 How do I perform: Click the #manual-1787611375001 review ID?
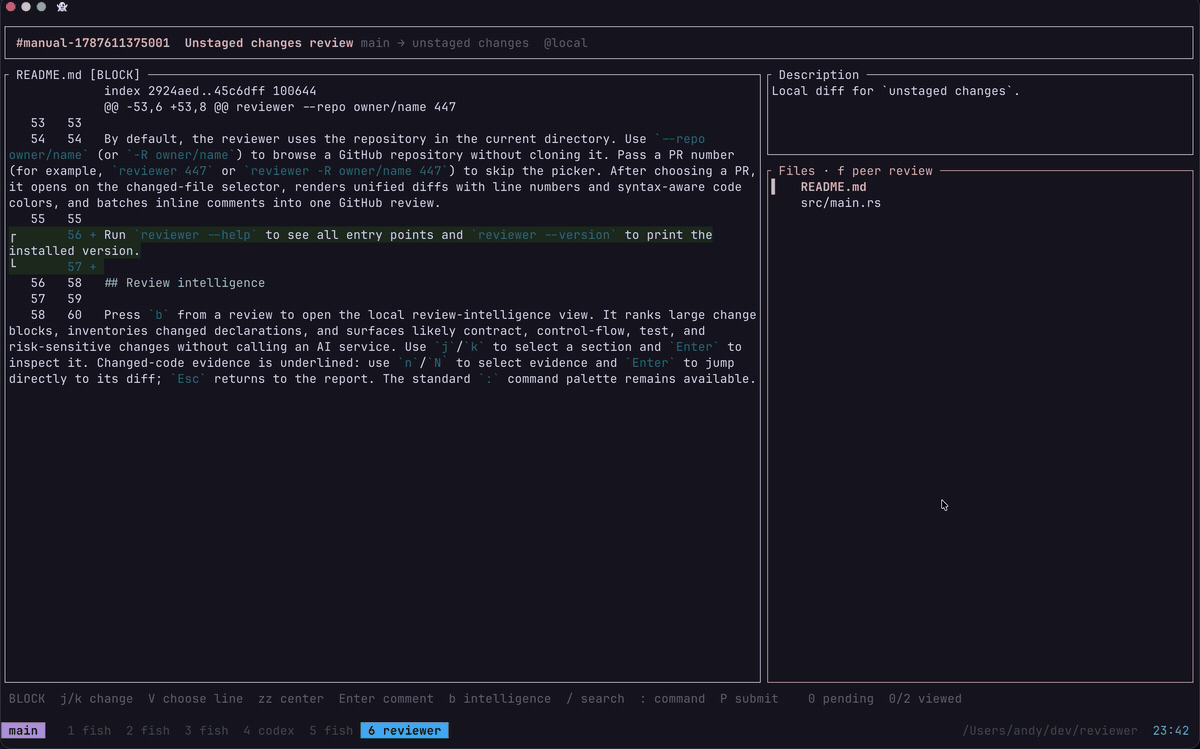click(x=93, y=43)
